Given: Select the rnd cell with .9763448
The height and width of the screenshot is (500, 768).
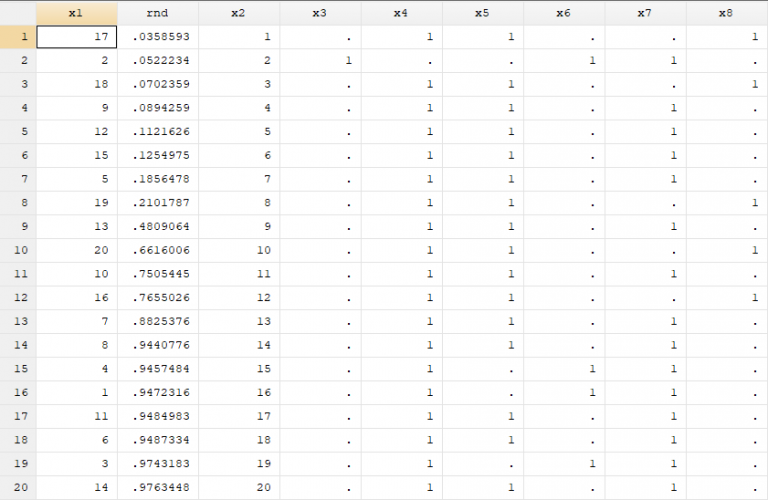Looking at the screenshot, I should click(157, 487).
